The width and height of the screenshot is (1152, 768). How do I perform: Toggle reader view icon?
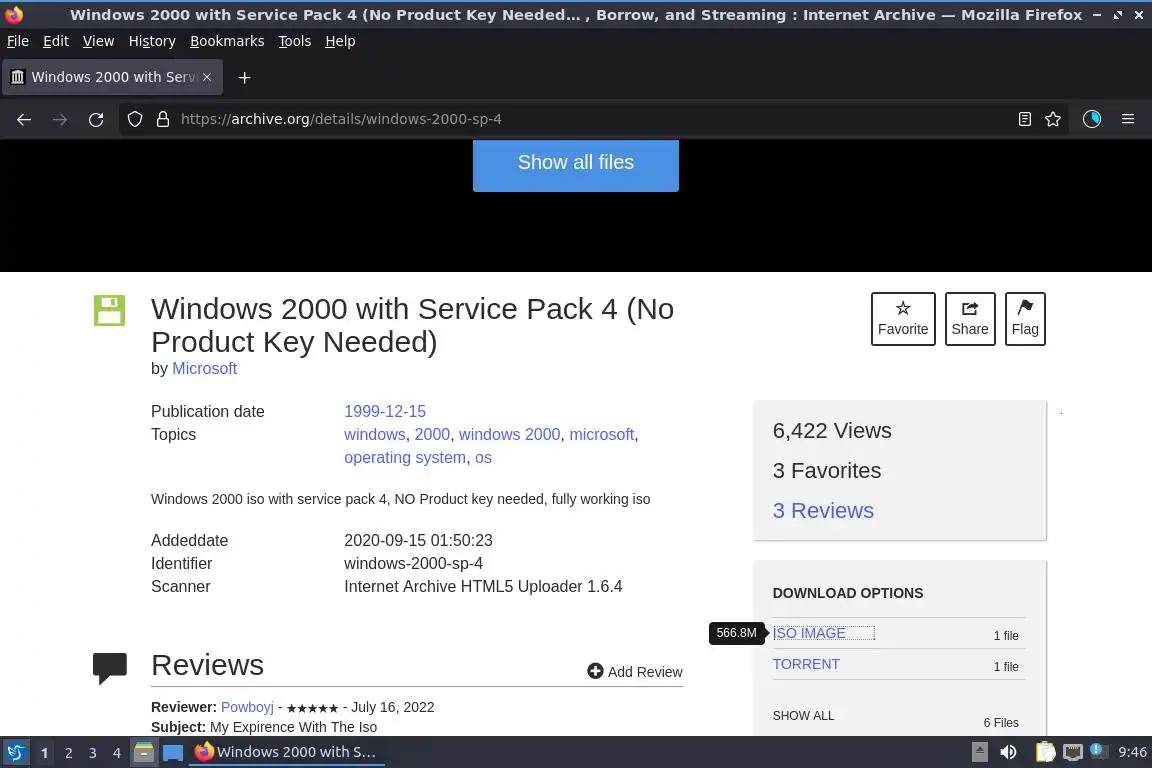(x=1025, y=119)
